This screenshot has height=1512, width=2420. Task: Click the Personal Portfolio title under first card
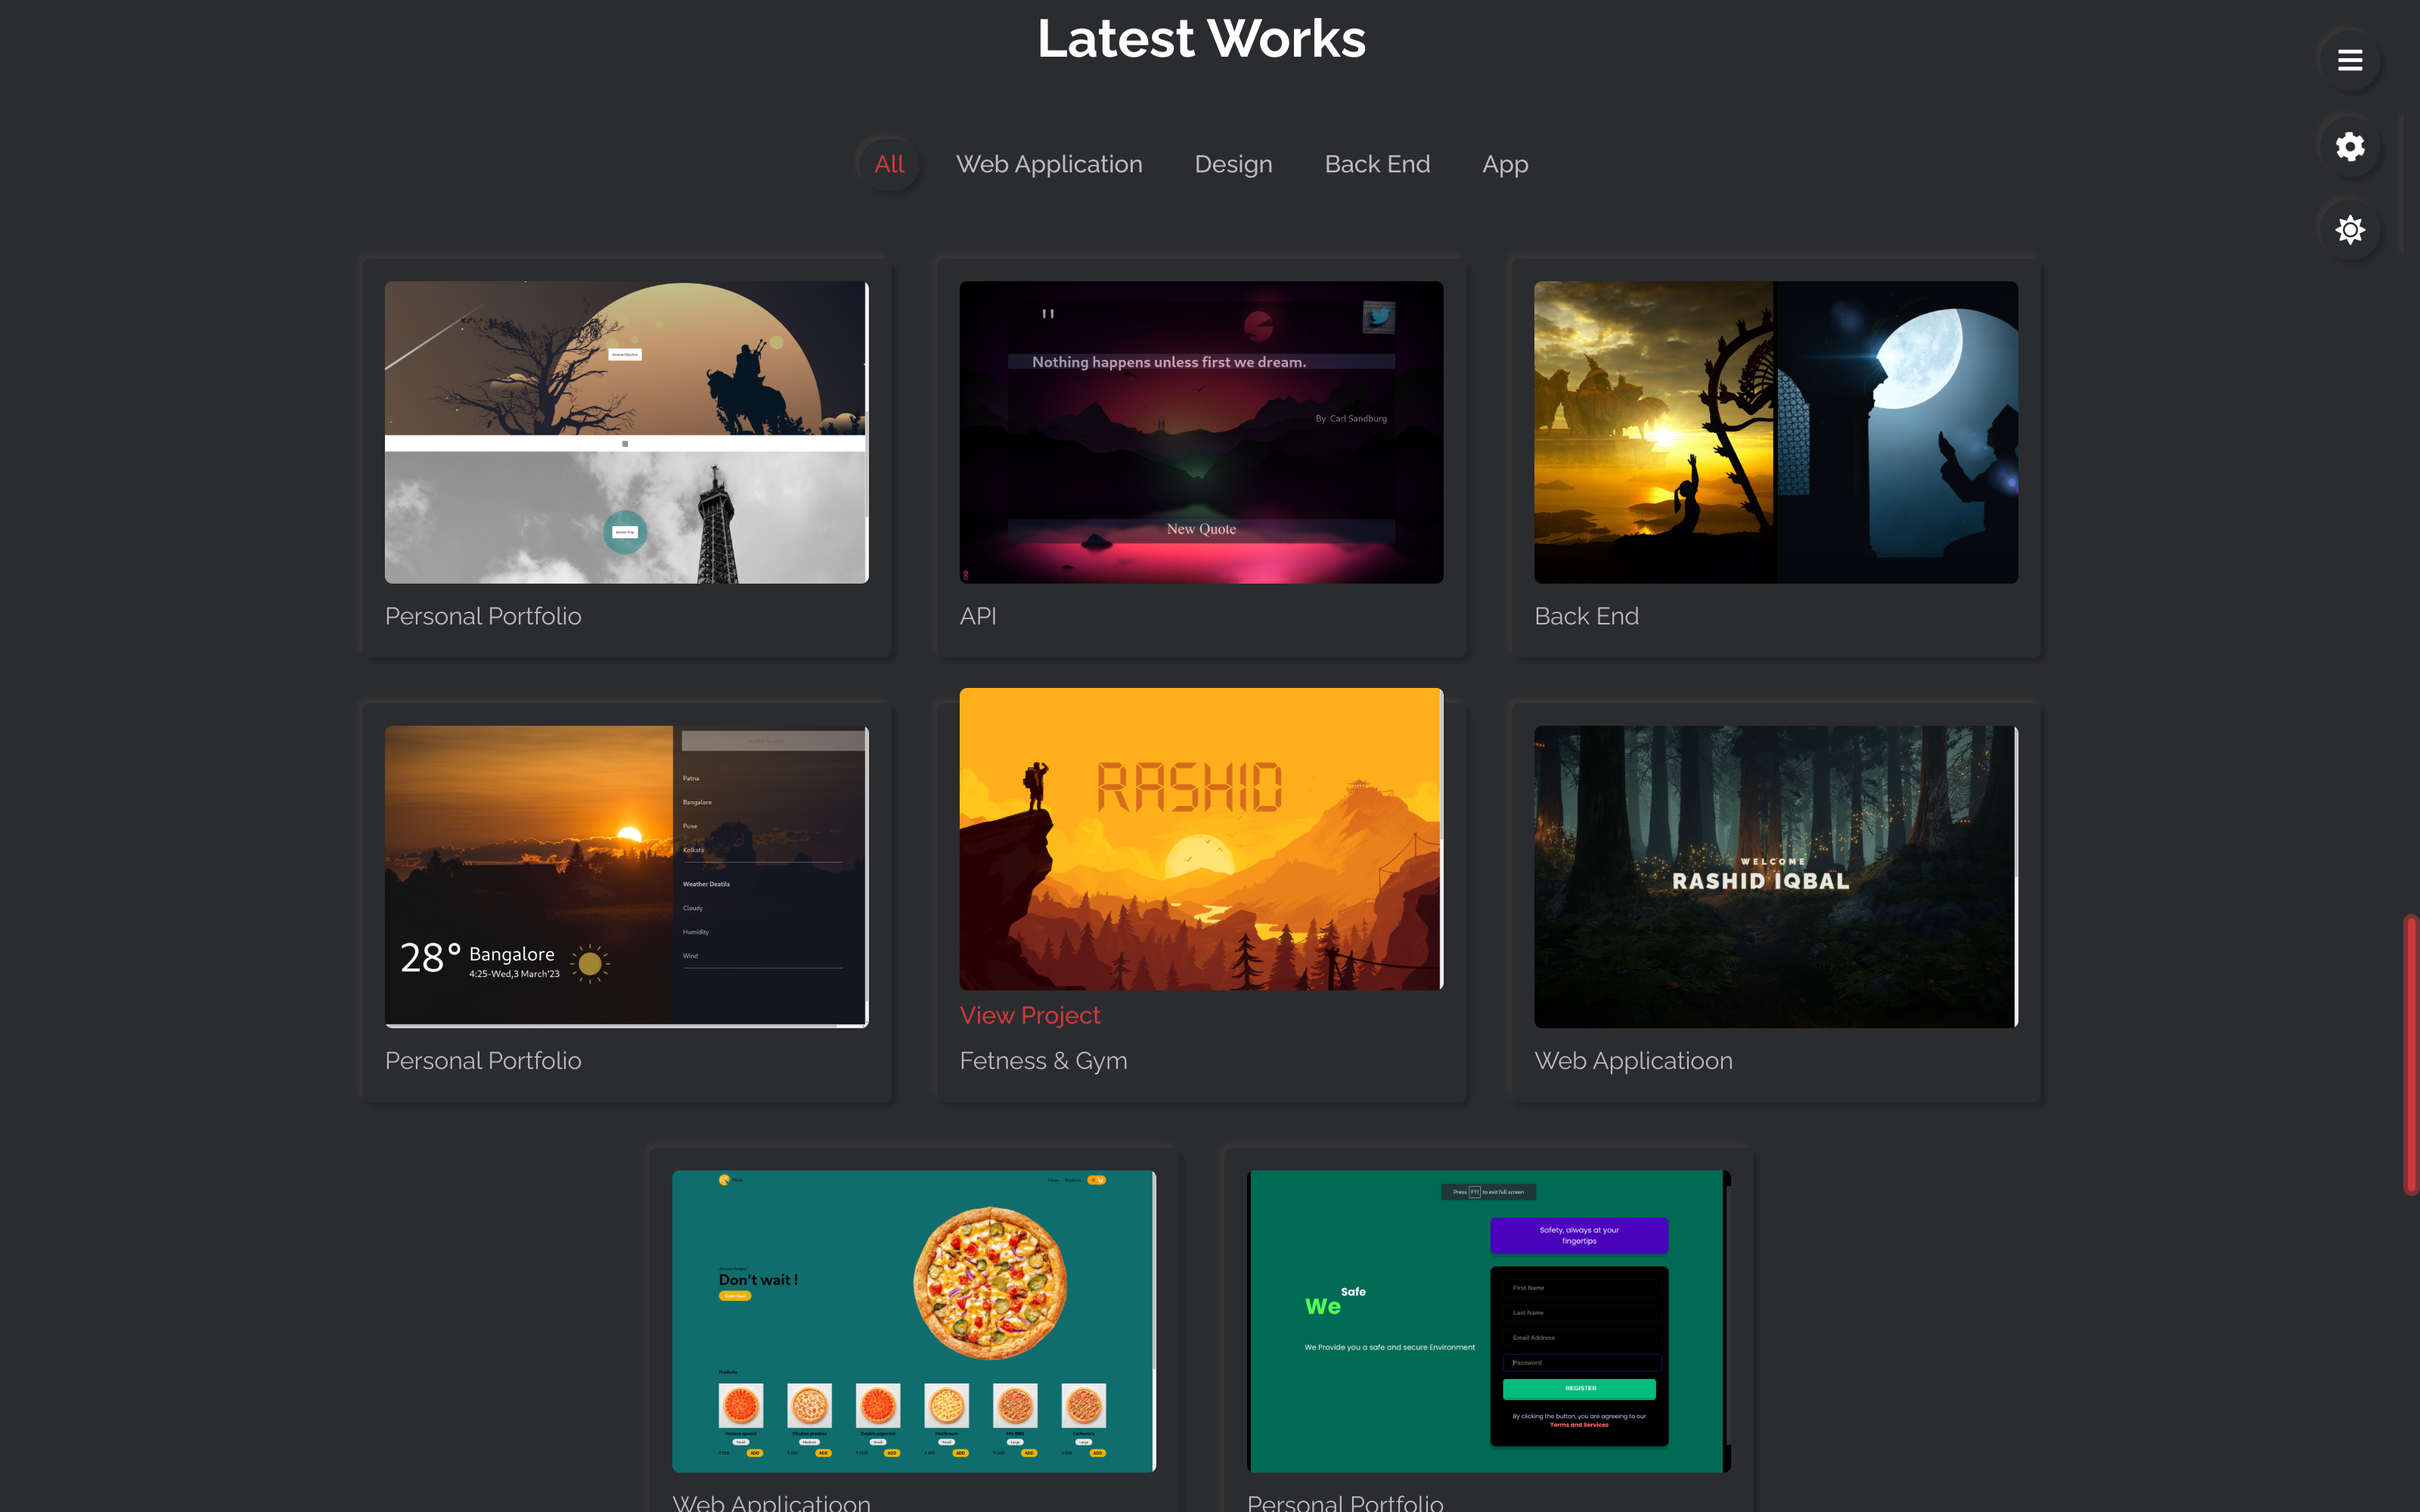(483, 616)
